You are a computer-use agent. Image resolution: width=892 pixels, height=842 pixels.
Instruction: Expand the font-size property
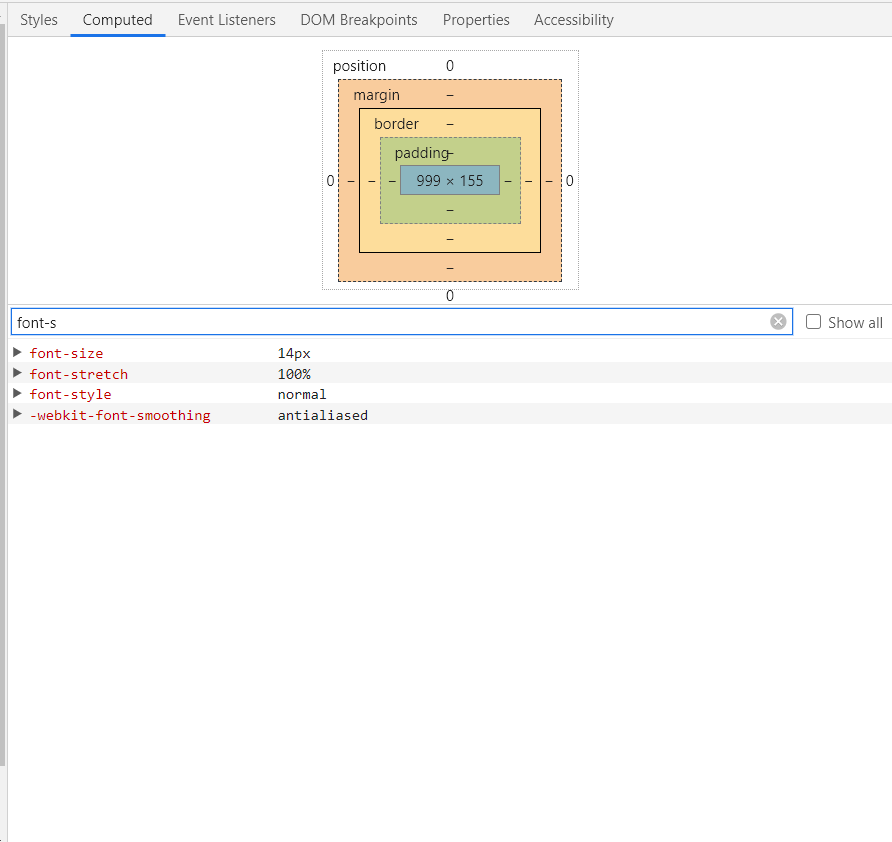pos(17,352)
